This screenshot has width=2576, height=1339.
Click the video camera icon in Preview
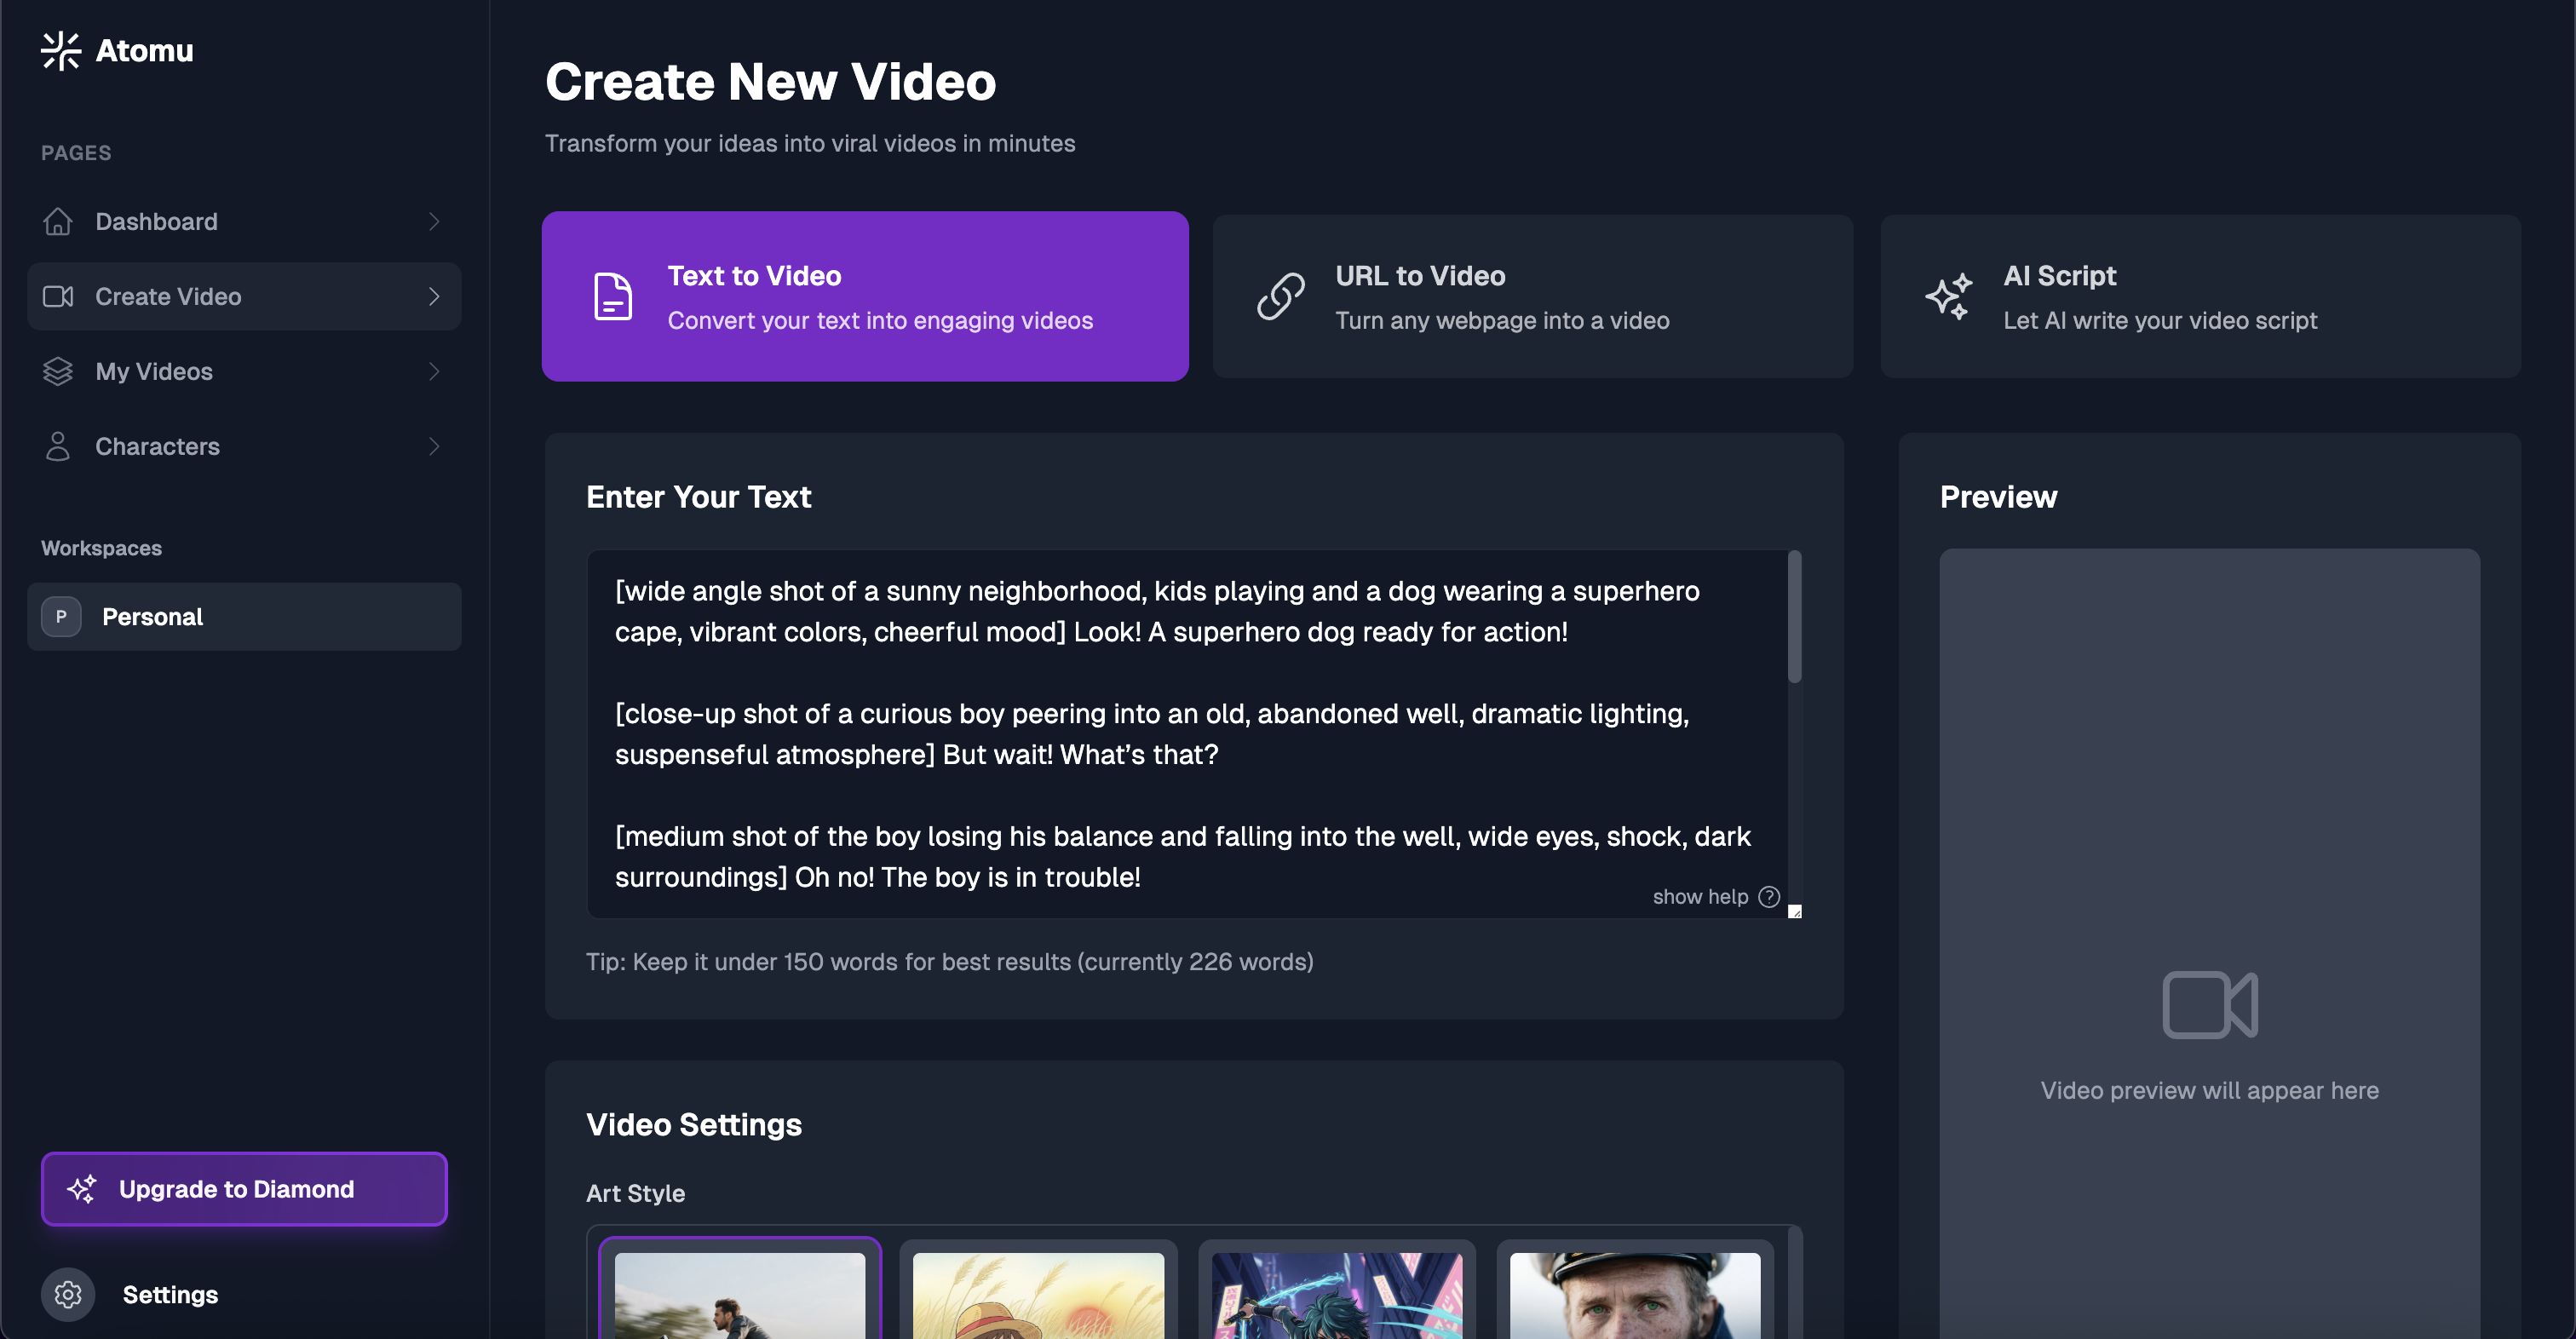[2210, 1004]
